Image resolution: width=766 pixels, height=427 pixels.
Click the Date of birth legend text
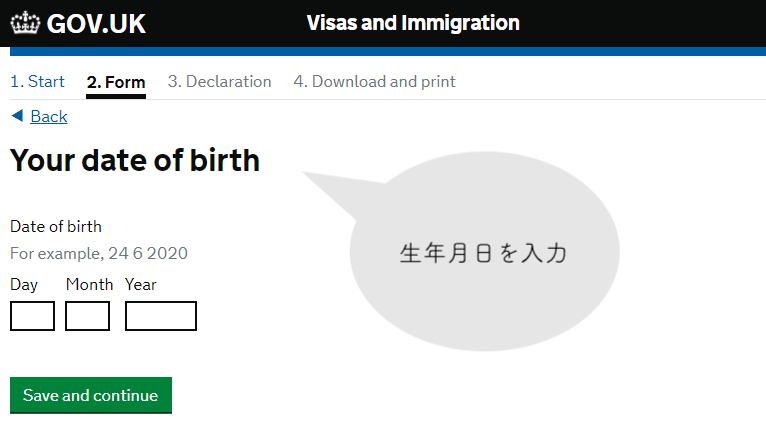pyautogui.click(x=56, y=227)
